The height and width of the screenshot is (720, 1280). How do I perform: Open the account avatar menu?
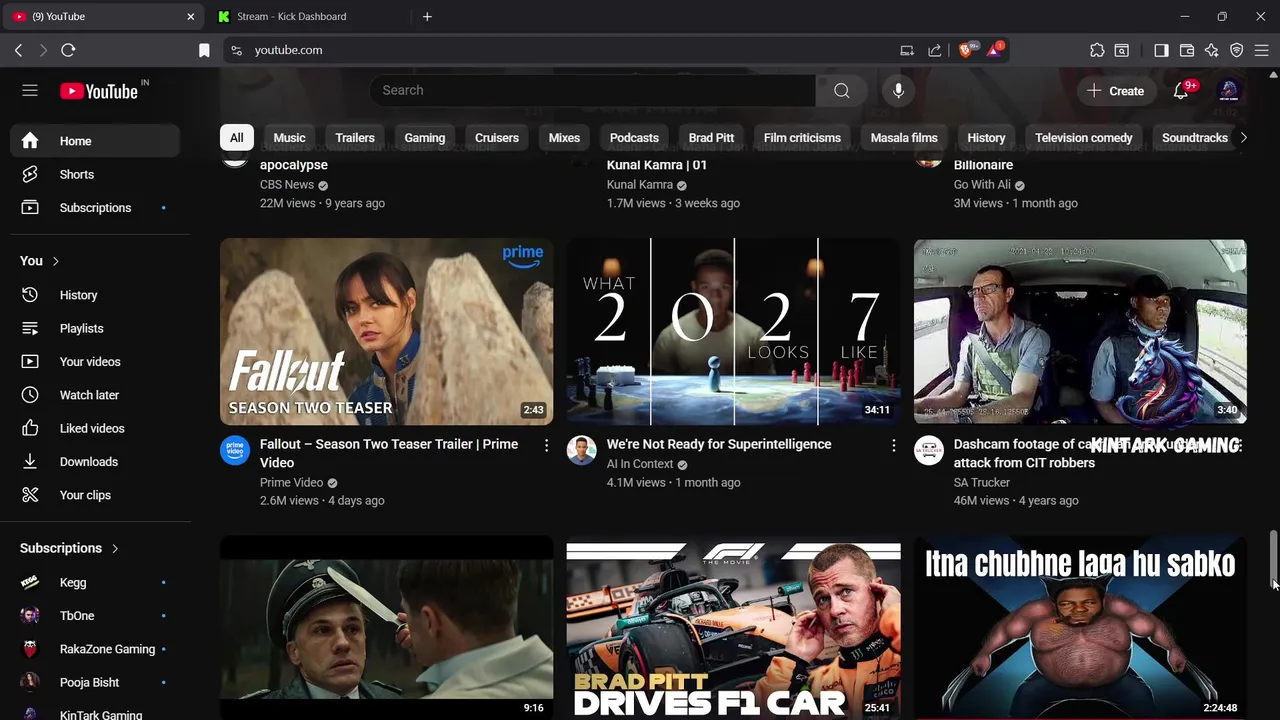coord(1229,90)
